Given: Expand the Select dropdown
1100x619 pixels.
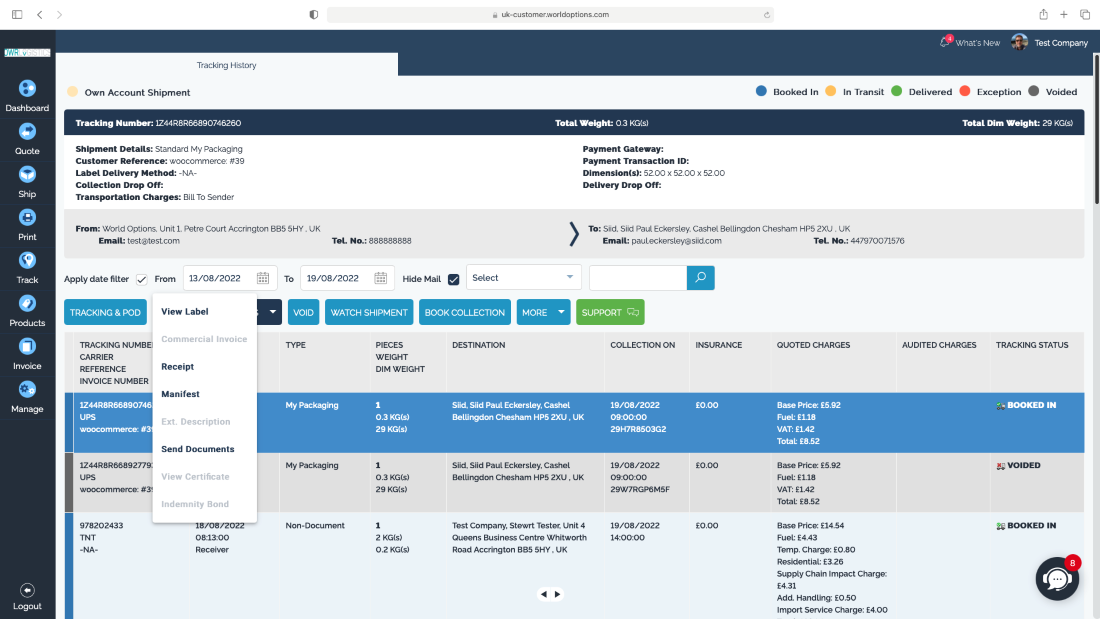Looking at the screenshot, I should (x=523, y=278).
